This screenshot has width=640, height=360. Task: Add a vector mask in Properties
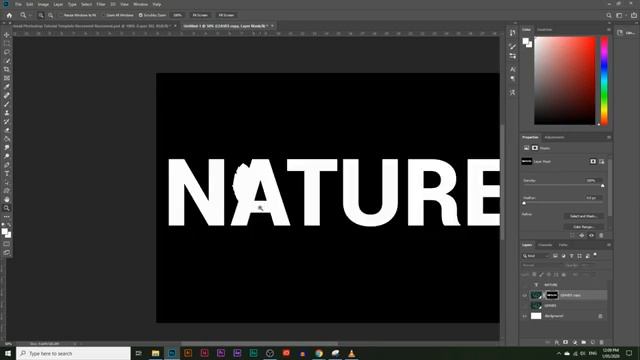602,162
